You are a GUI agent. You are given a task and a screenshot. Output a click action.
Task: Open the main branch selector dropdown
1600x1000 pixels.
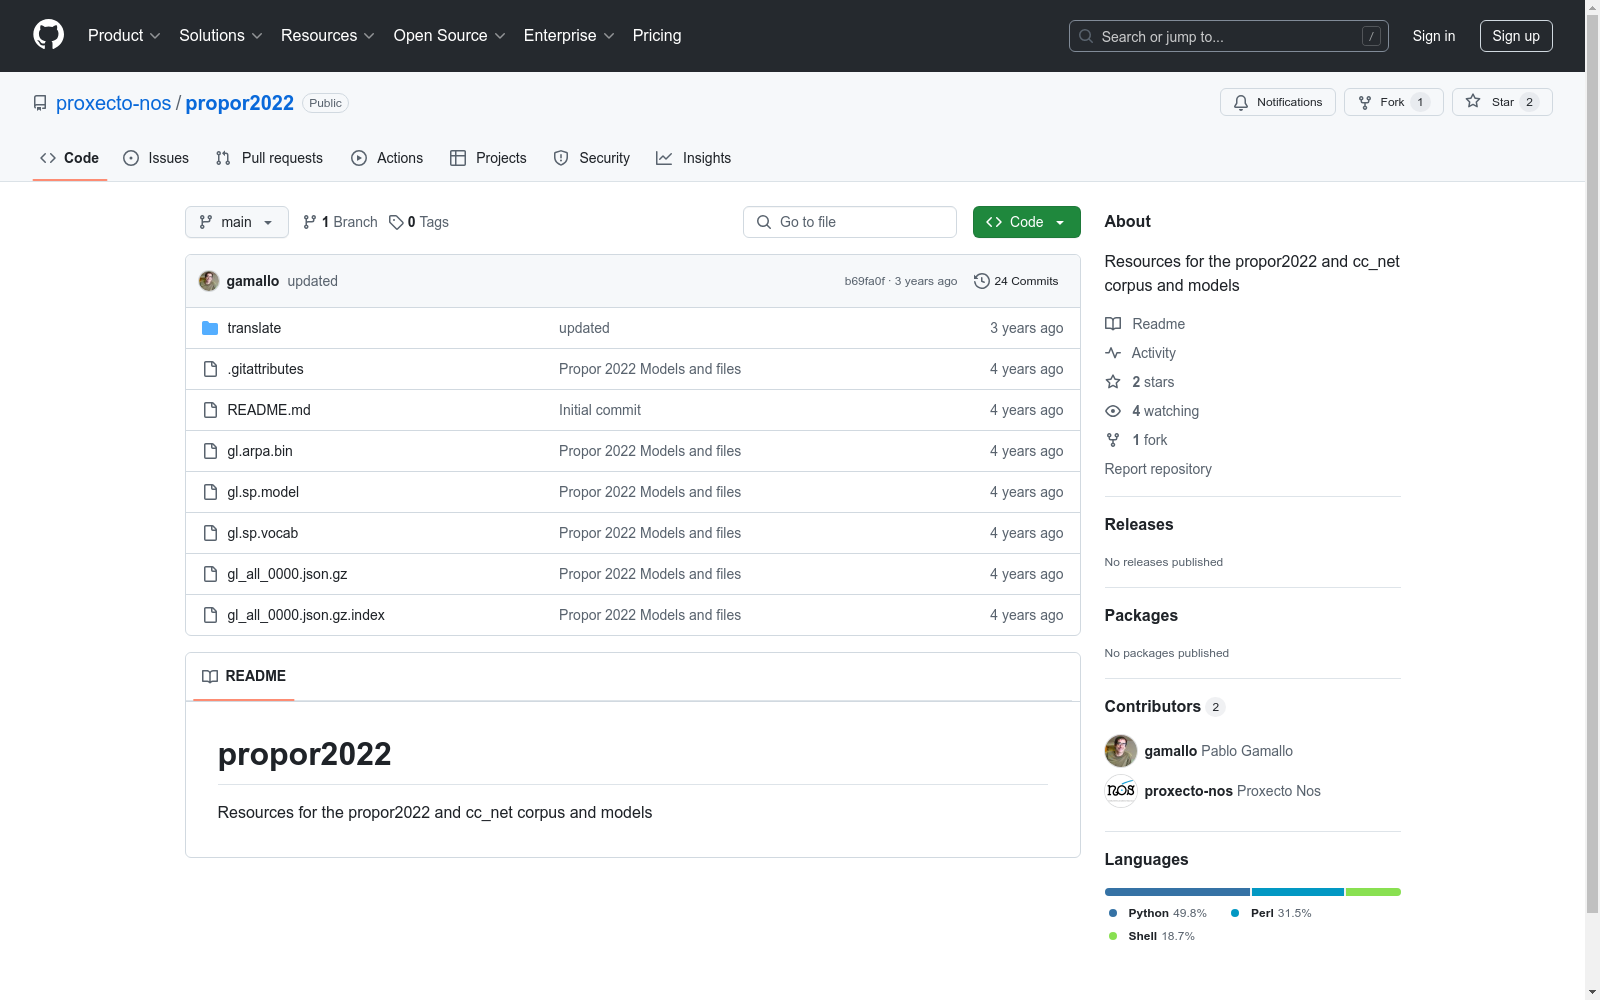[237, 222]
